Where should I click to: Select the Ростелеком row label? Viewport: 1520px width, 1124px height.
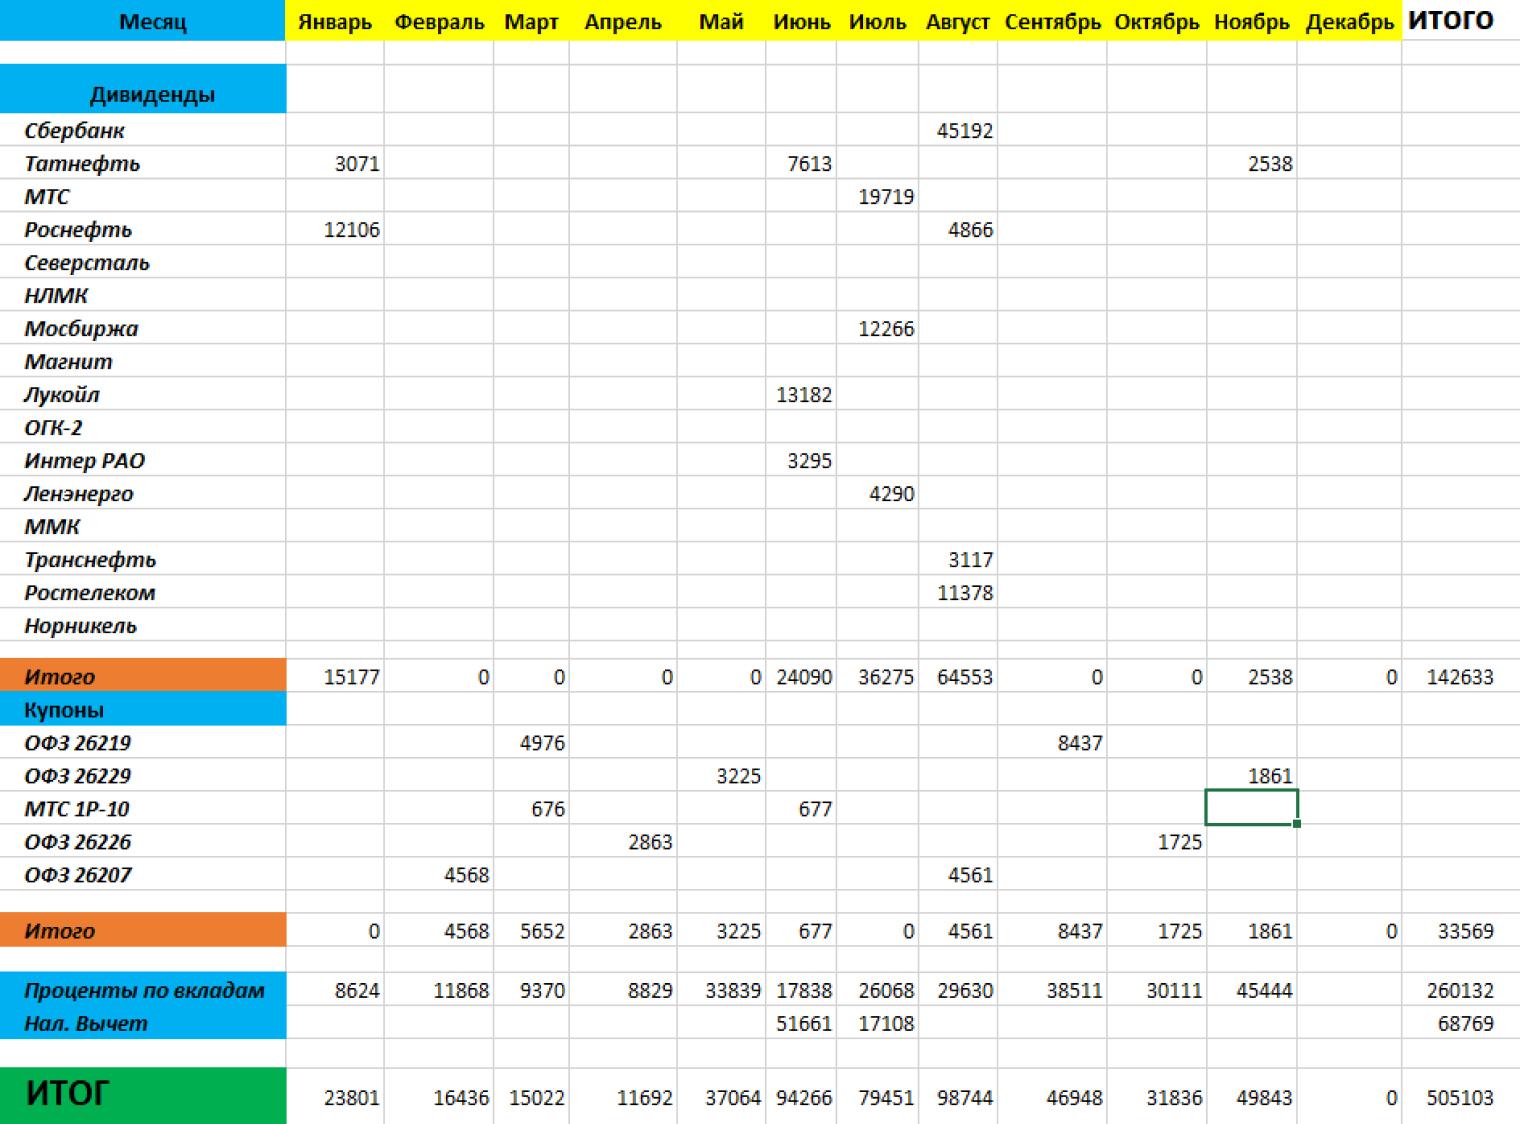tap(90, 592)
